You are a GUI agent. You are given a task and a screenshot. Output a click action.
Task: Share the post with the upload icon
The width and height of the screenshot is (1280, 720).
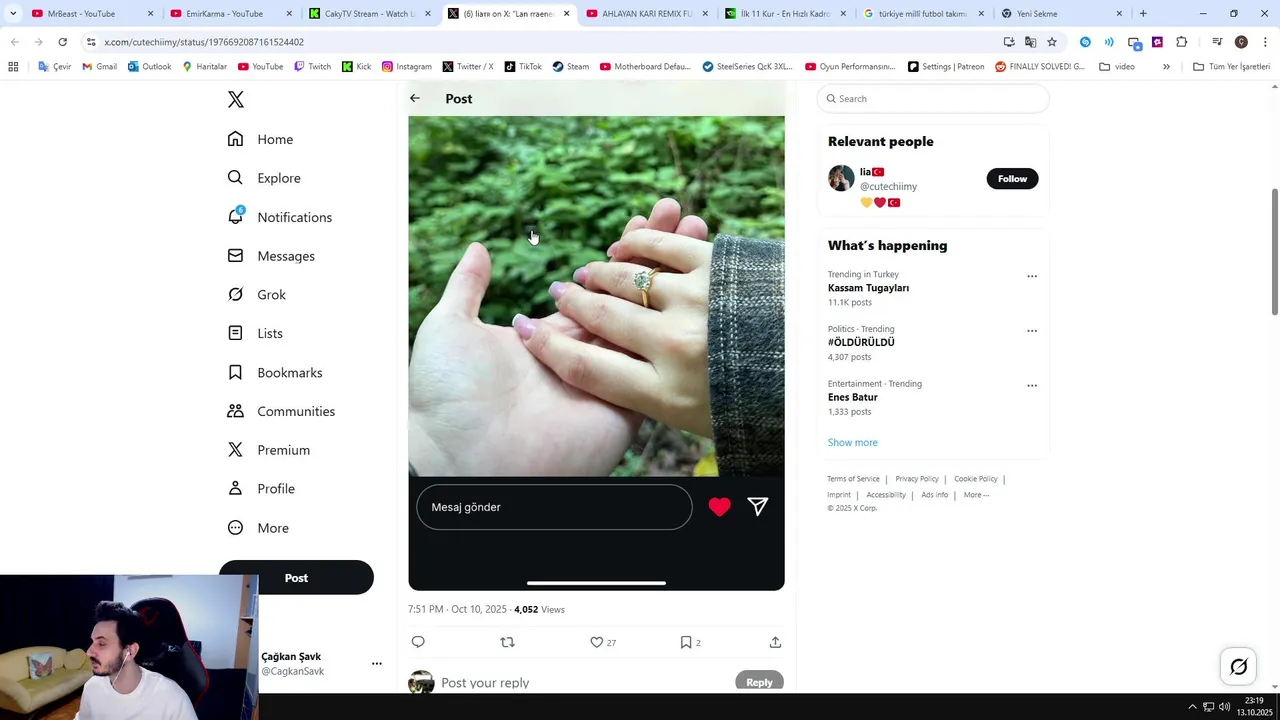click(x=775, y=642)
